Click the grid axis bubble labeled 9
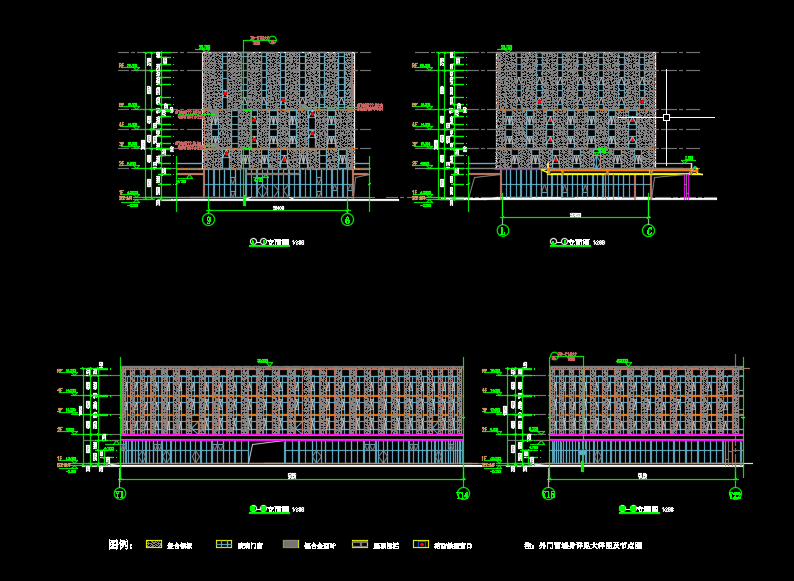The image size is (794, 581). (x=208, y=220)
